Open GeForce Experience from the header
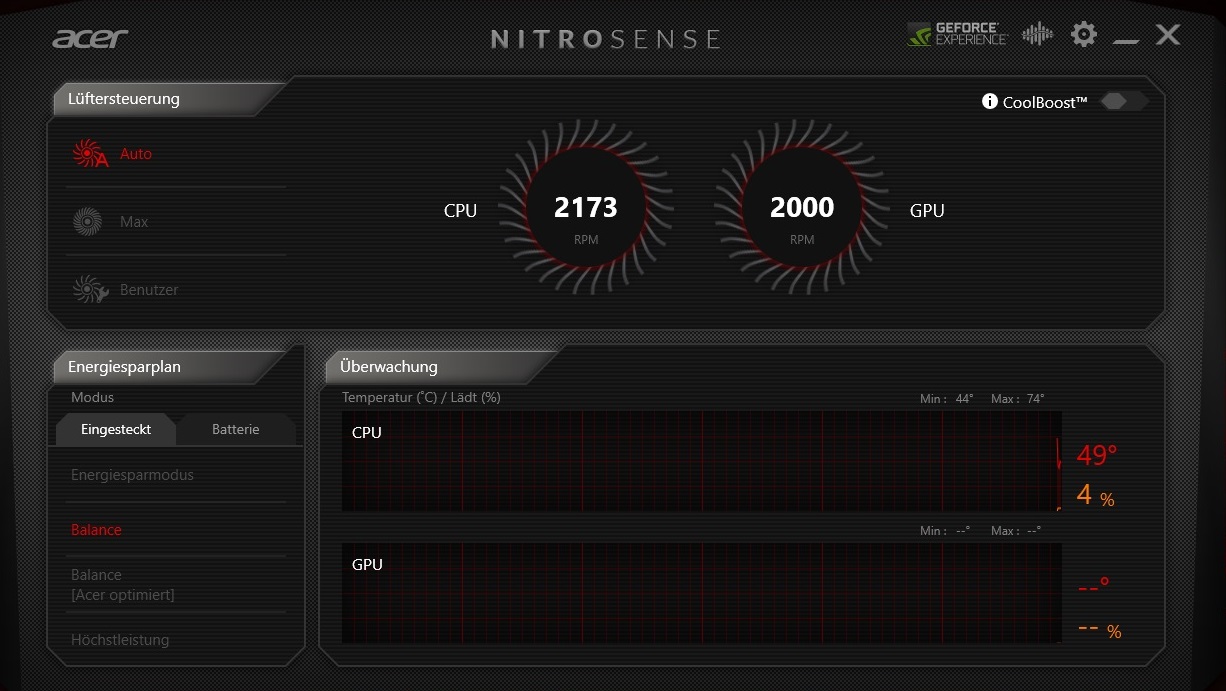The height and width of the screenshot is (691, 1226). click(957, 35)
